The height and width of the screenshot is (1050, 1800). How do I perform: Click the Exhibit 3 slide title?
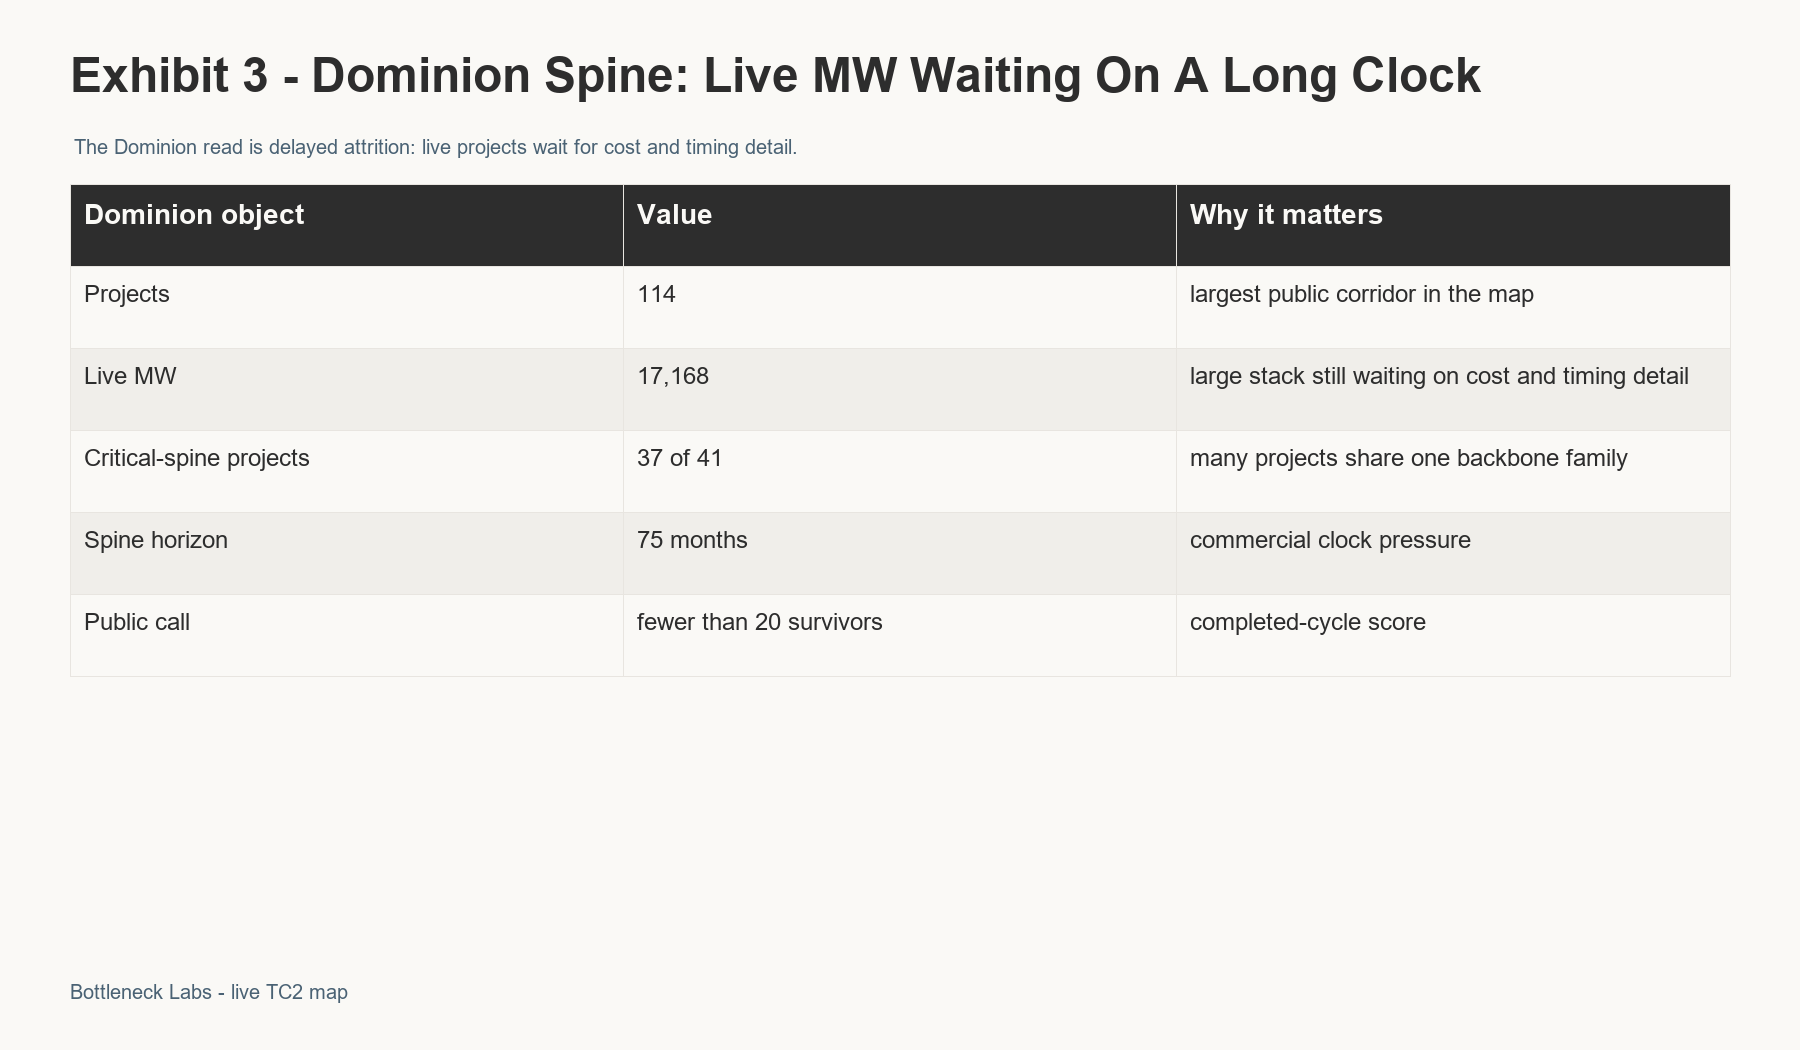775,76
